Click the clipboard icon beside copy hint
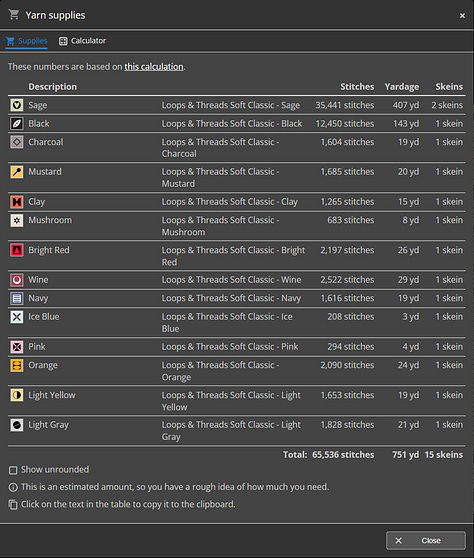 (x=13, y=505)
